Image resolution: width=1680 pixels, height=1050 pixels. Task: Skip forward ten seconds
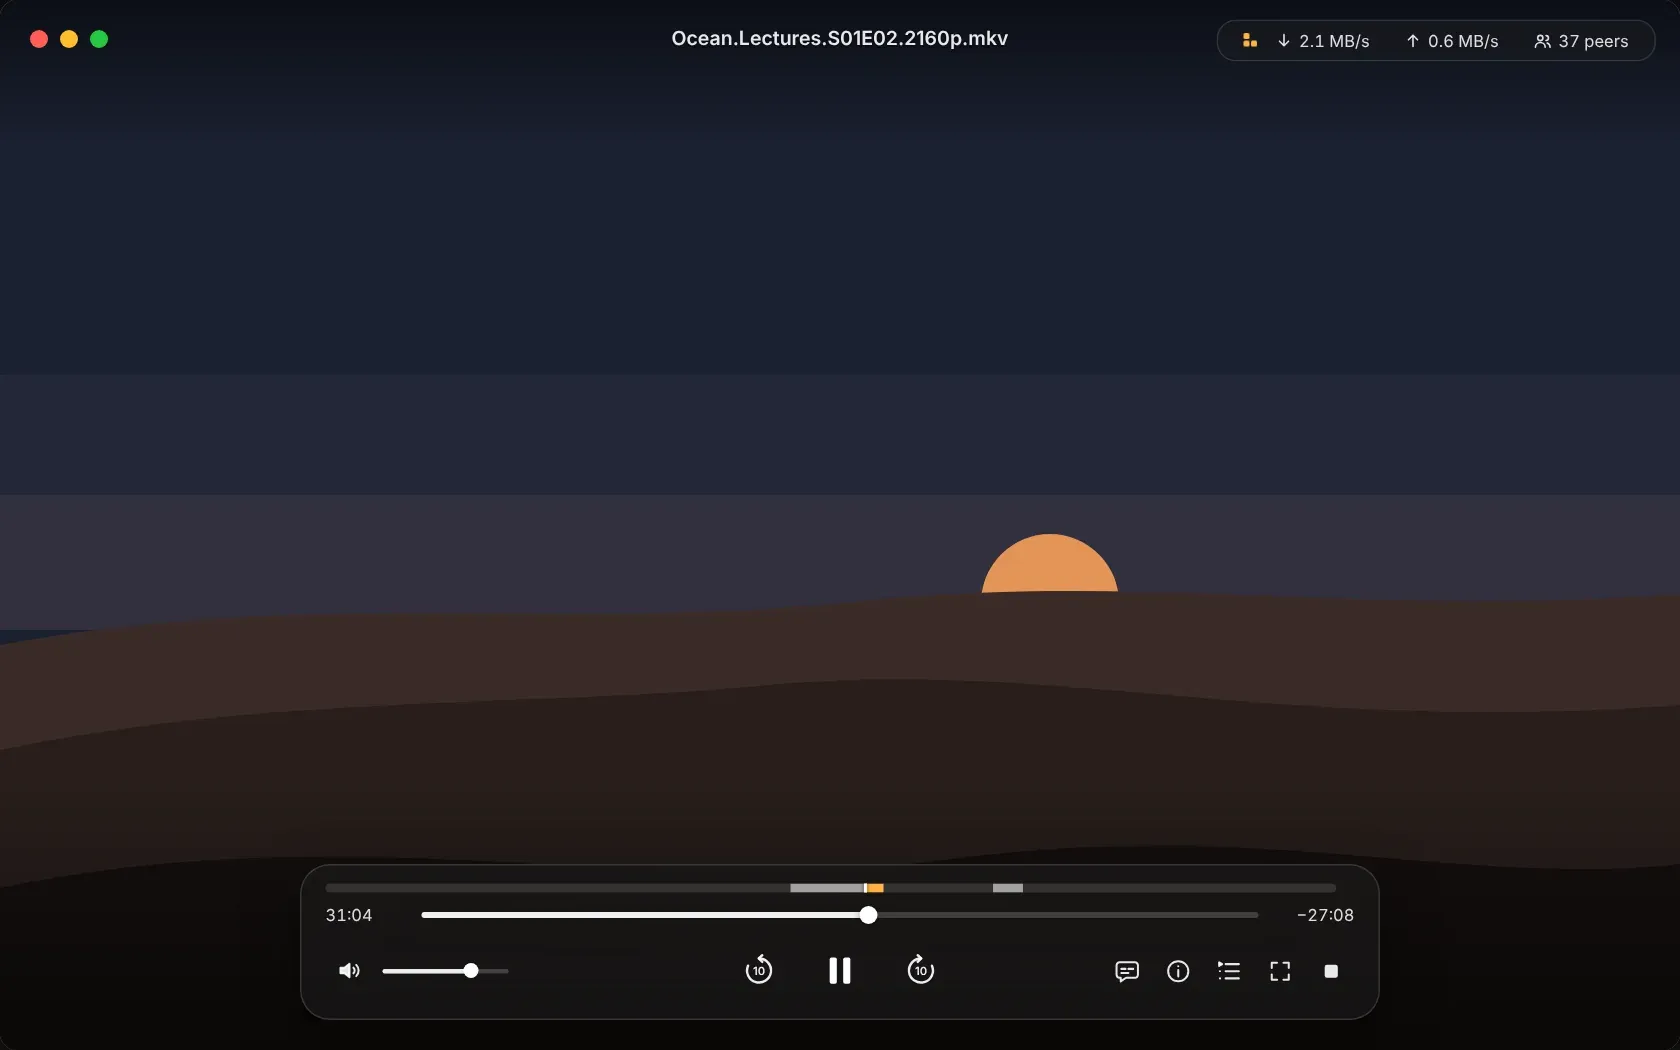(921, 970)
